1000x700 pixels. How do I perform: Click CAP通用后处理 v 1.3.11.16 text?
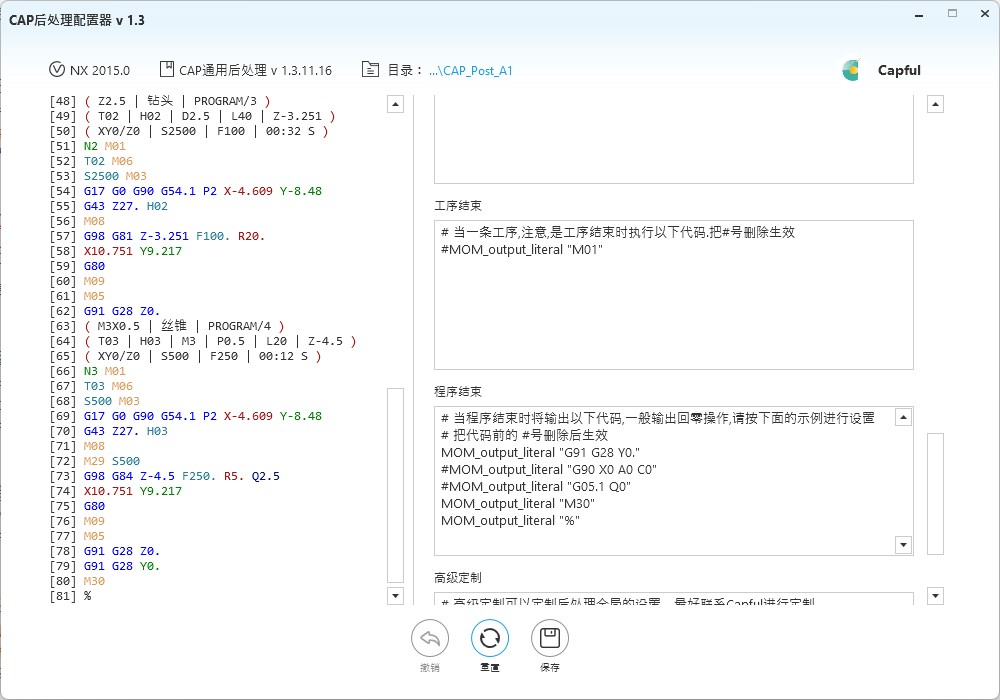pos(255,70)
